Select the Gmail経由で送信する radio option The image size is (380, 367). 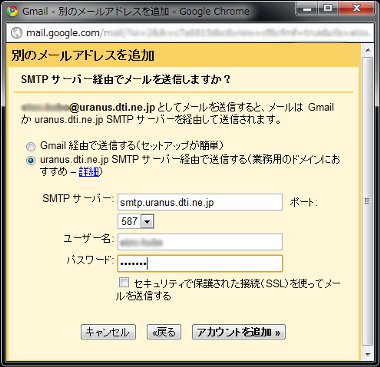31,147
